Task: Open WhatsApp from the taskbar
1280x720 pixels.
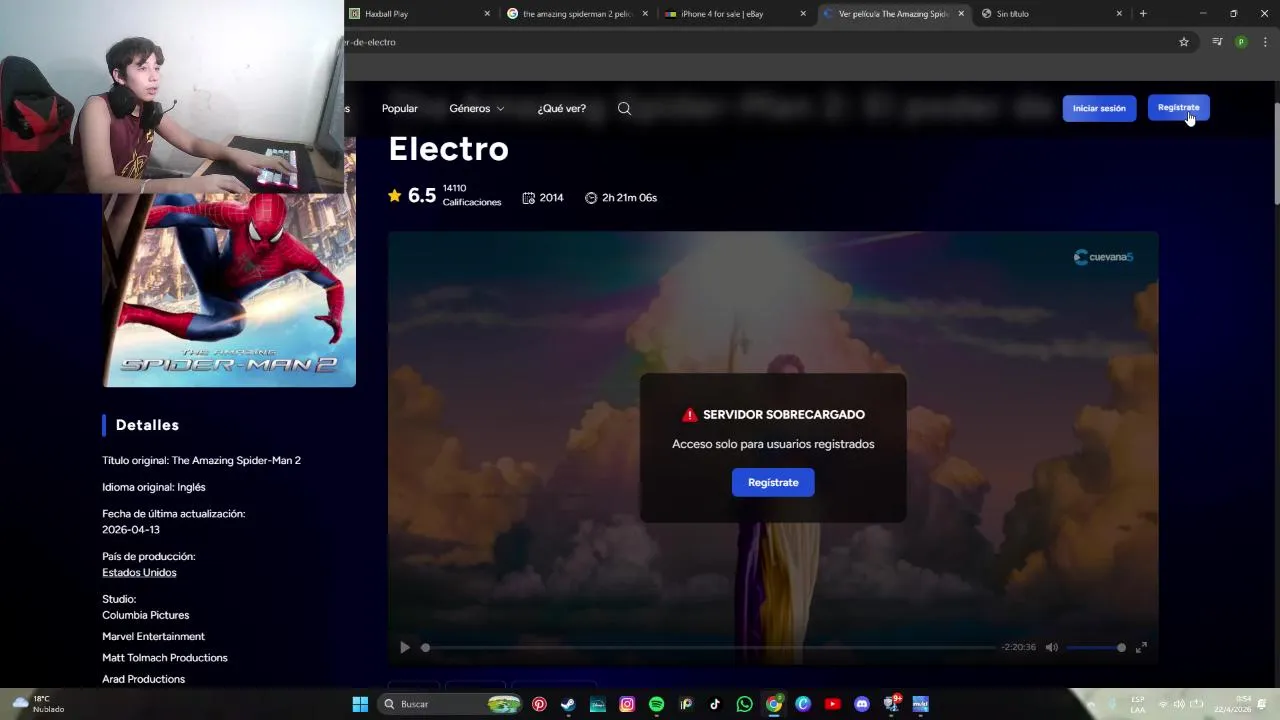Action: click(744, 704)
